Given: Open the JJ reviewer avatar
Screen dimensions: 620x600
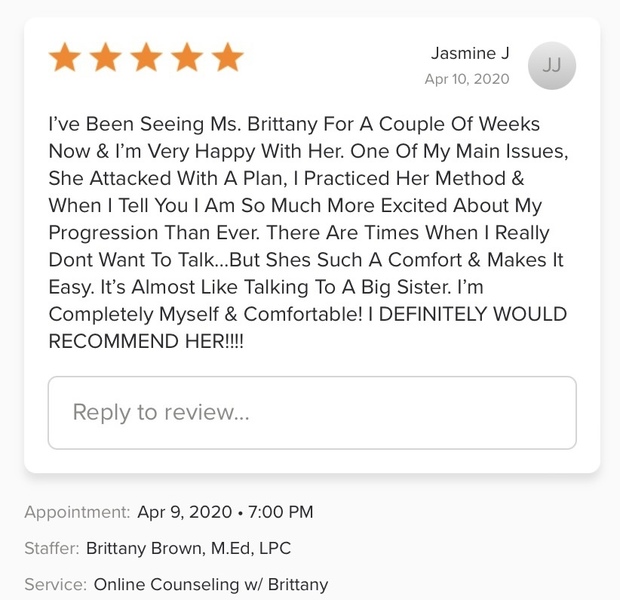Looking at the screenshot, I should [551, 65].
